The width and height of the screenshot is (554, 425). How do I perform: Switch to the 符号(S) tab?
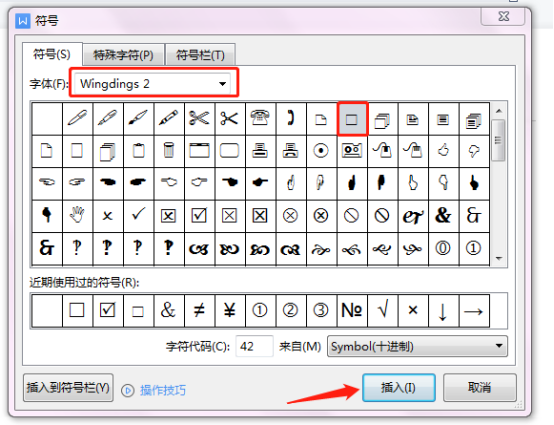click(52, 54)
